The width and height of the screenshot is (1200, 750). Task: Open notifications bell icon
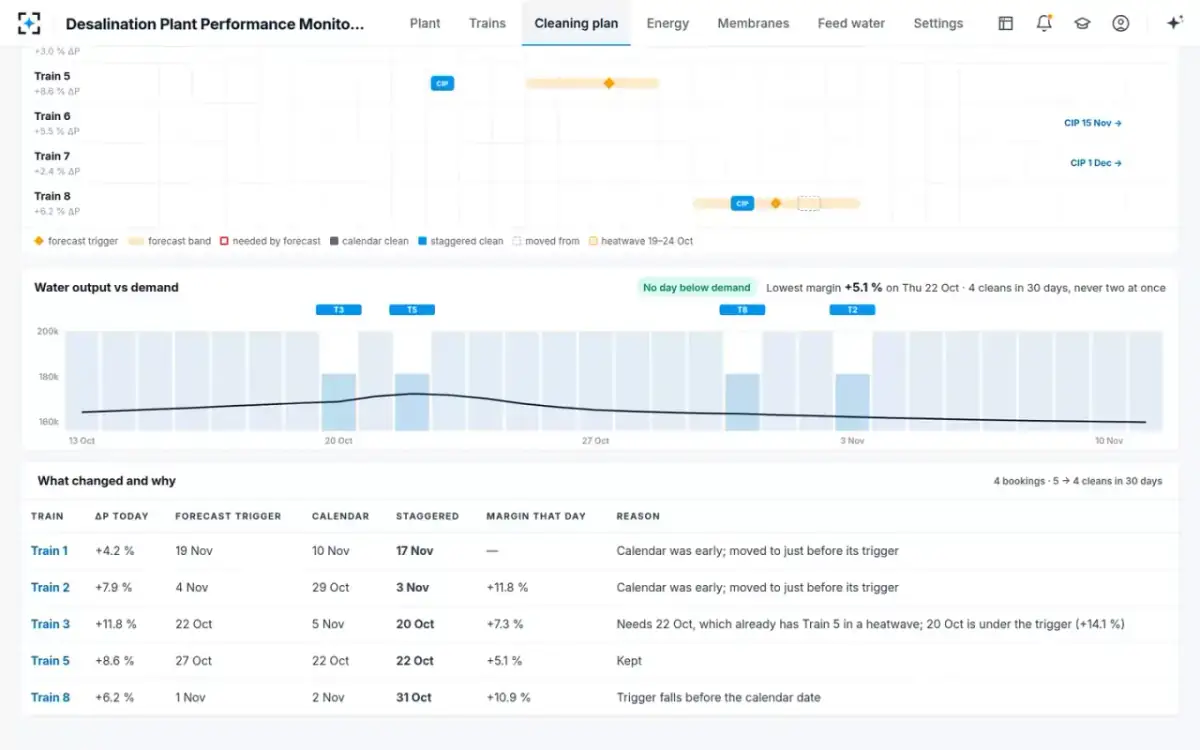point(1044,23)
